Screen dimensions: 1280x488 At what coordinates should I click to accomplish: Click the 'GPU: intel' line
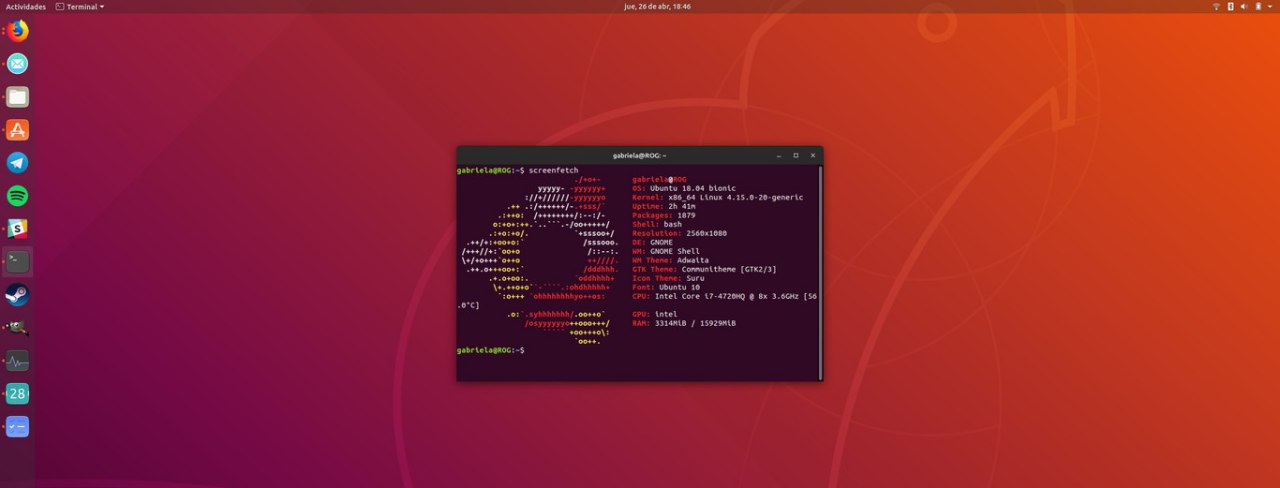pos(655,314)
